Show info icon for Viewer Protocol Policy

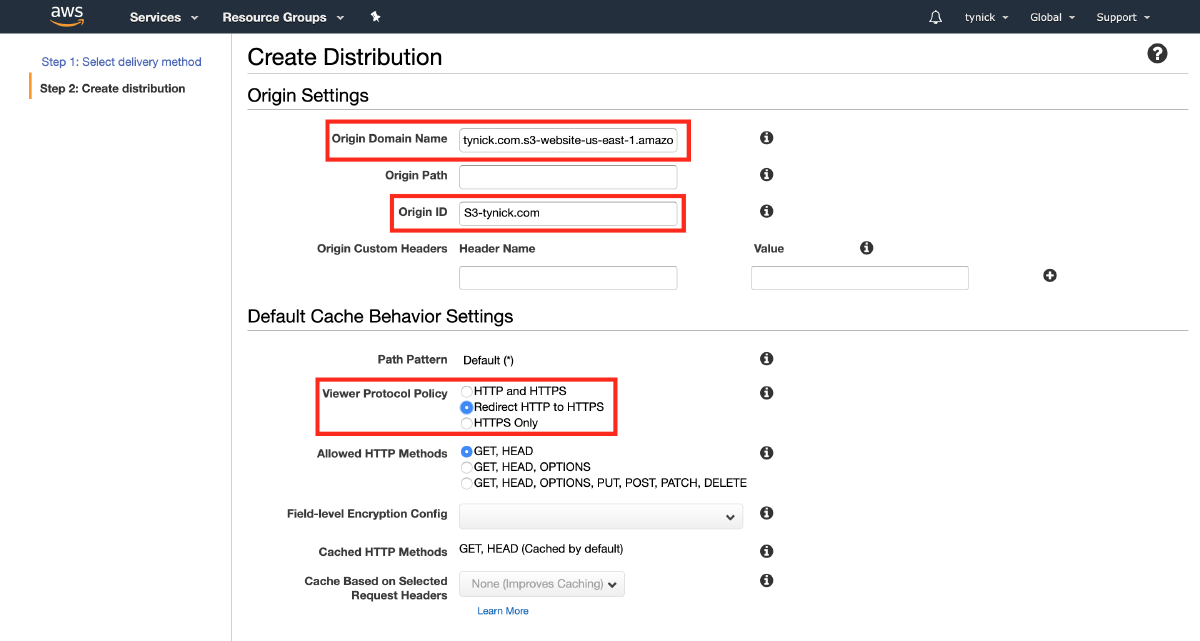tap(766, 393)
